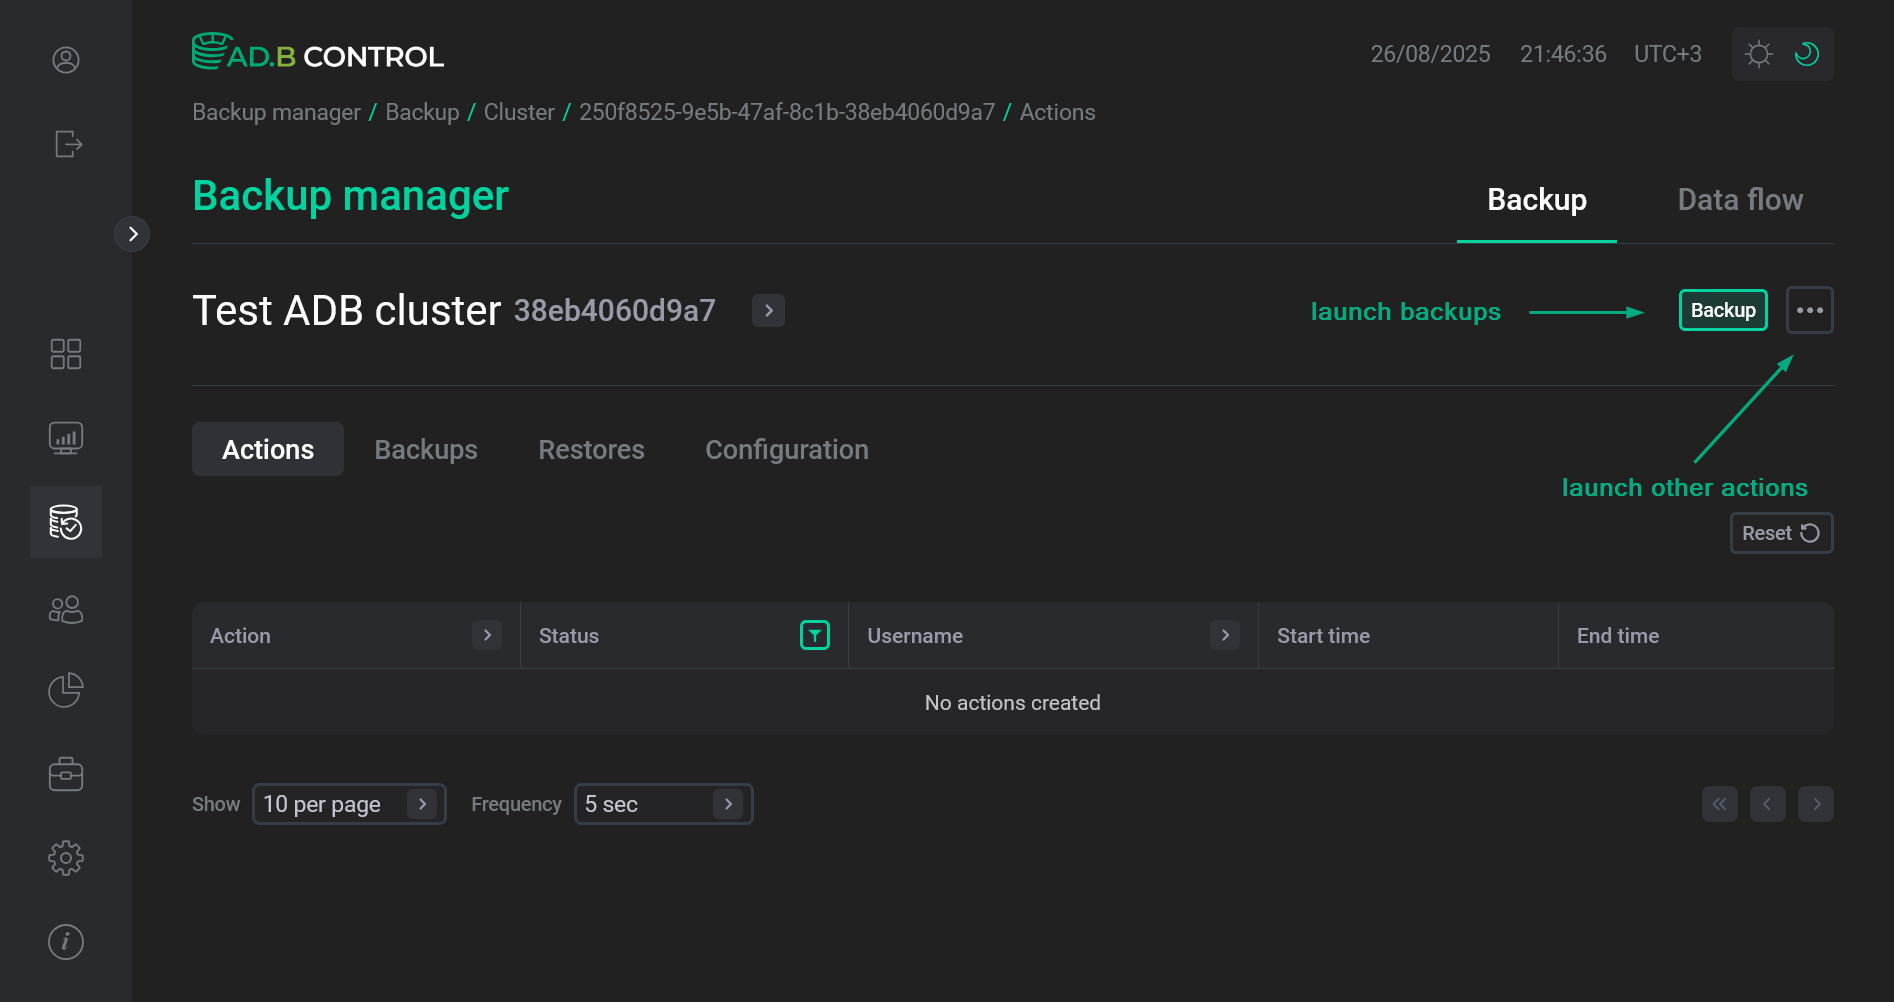Open the Backups sub-tab
1894x1002 pixels.
[425, 449]
